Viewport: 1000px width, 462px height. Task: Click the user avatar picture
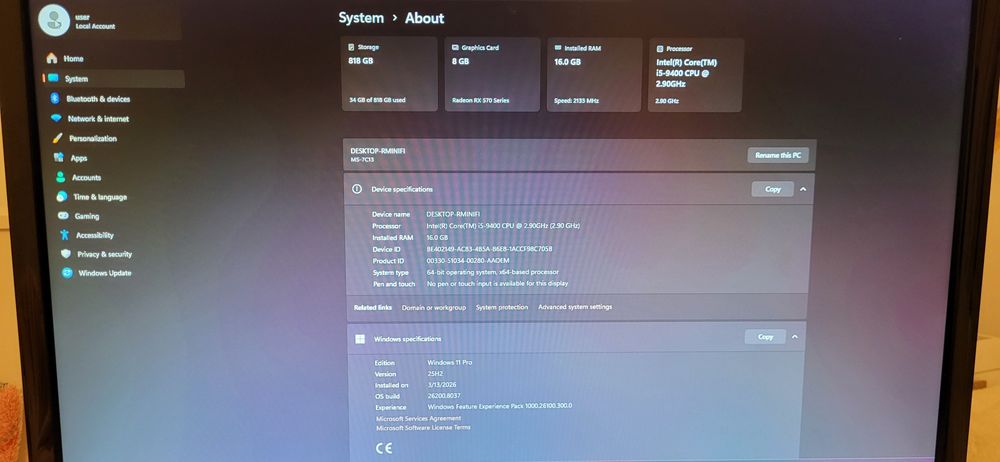54,20
